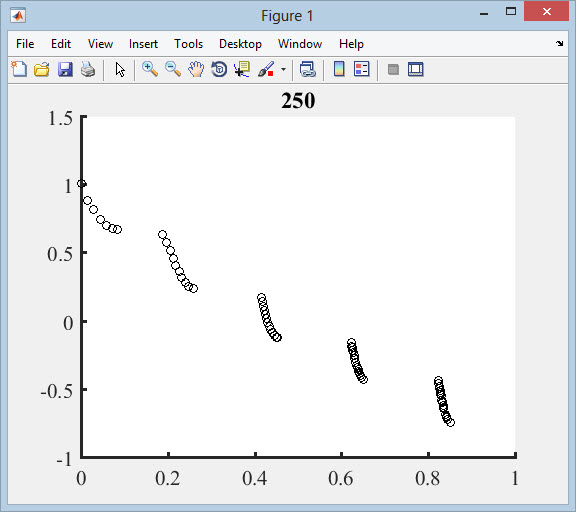Click the New Figure icon

pos(19,69)
